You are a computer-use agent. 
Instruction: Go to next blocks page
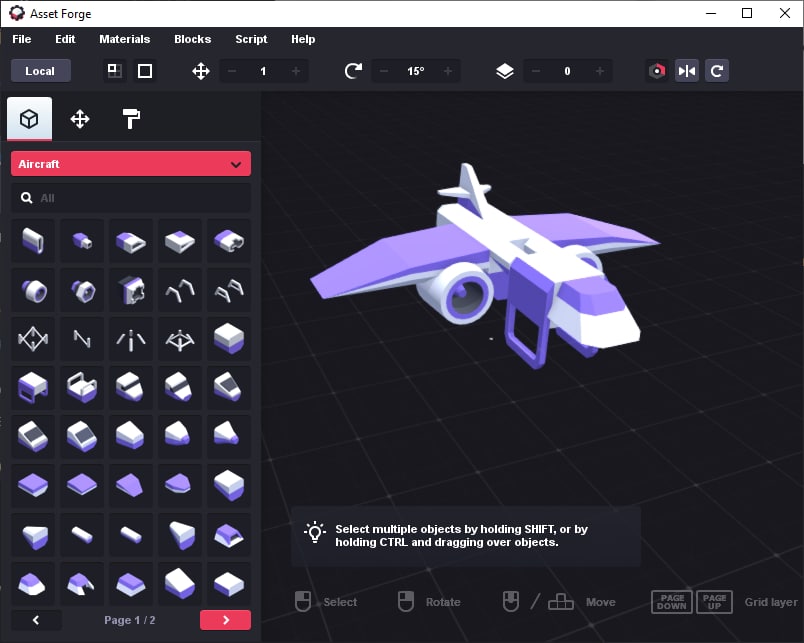coord(225,620)
